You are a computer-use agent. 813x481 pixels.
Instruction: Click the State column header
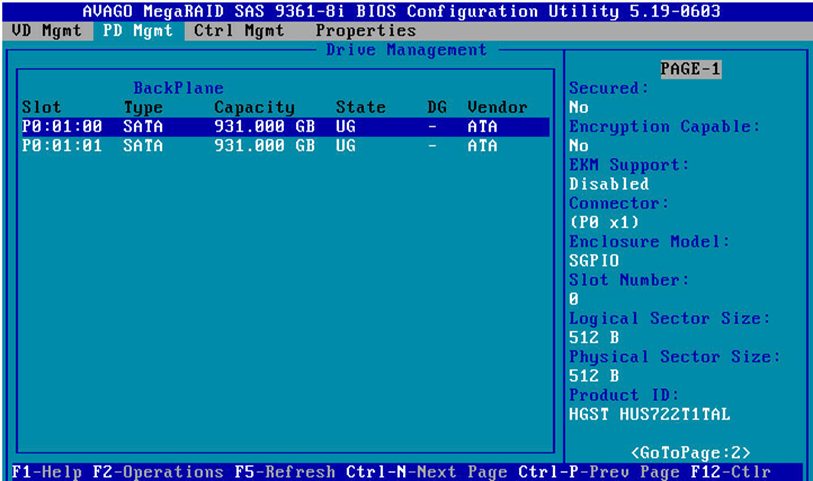[x=361, y=107]
